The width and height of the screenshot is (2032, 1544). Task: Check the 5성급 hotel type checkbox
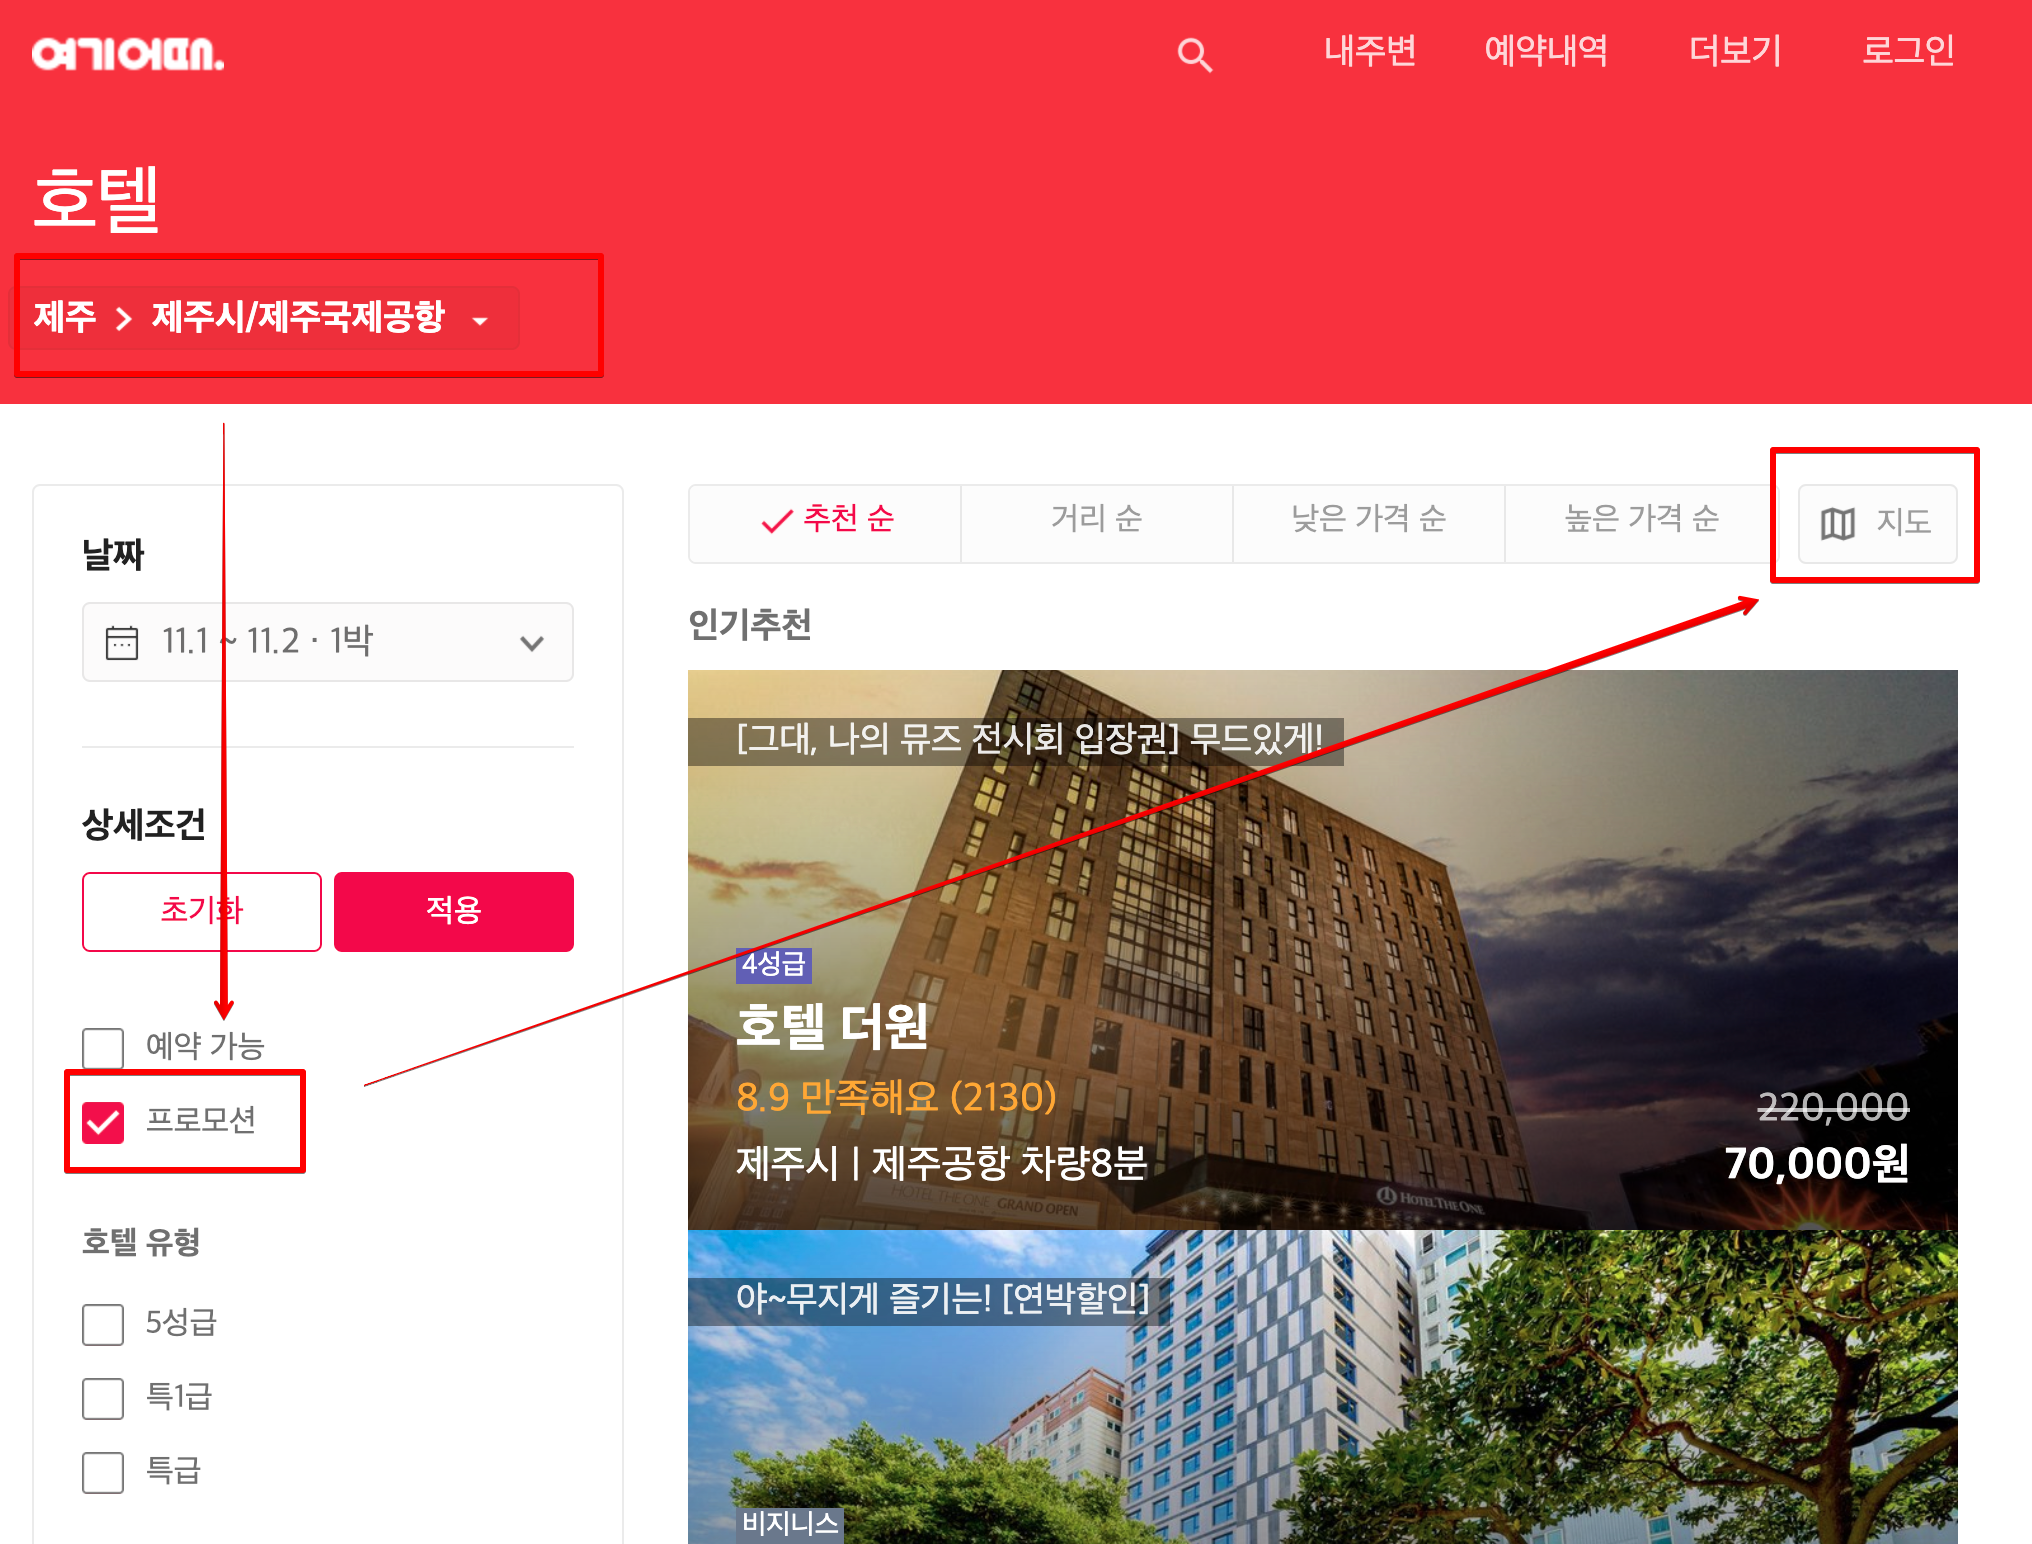103,1324
